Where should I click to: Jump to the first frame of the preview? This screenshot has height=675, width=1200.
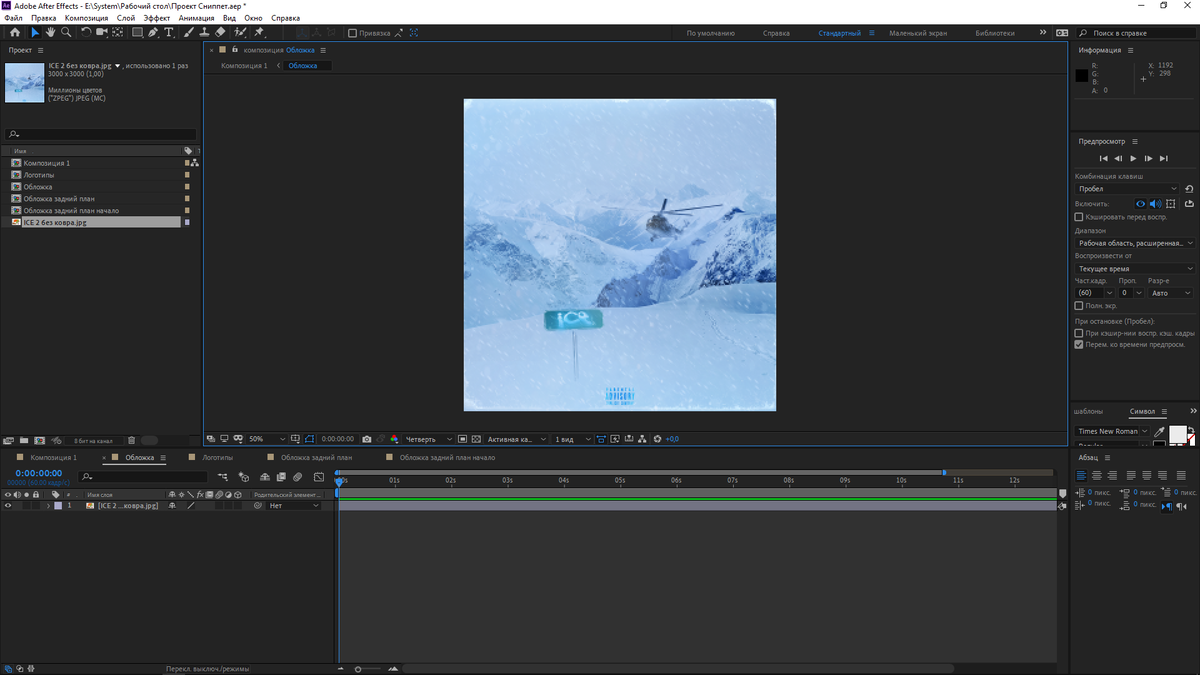point(1104,158)
